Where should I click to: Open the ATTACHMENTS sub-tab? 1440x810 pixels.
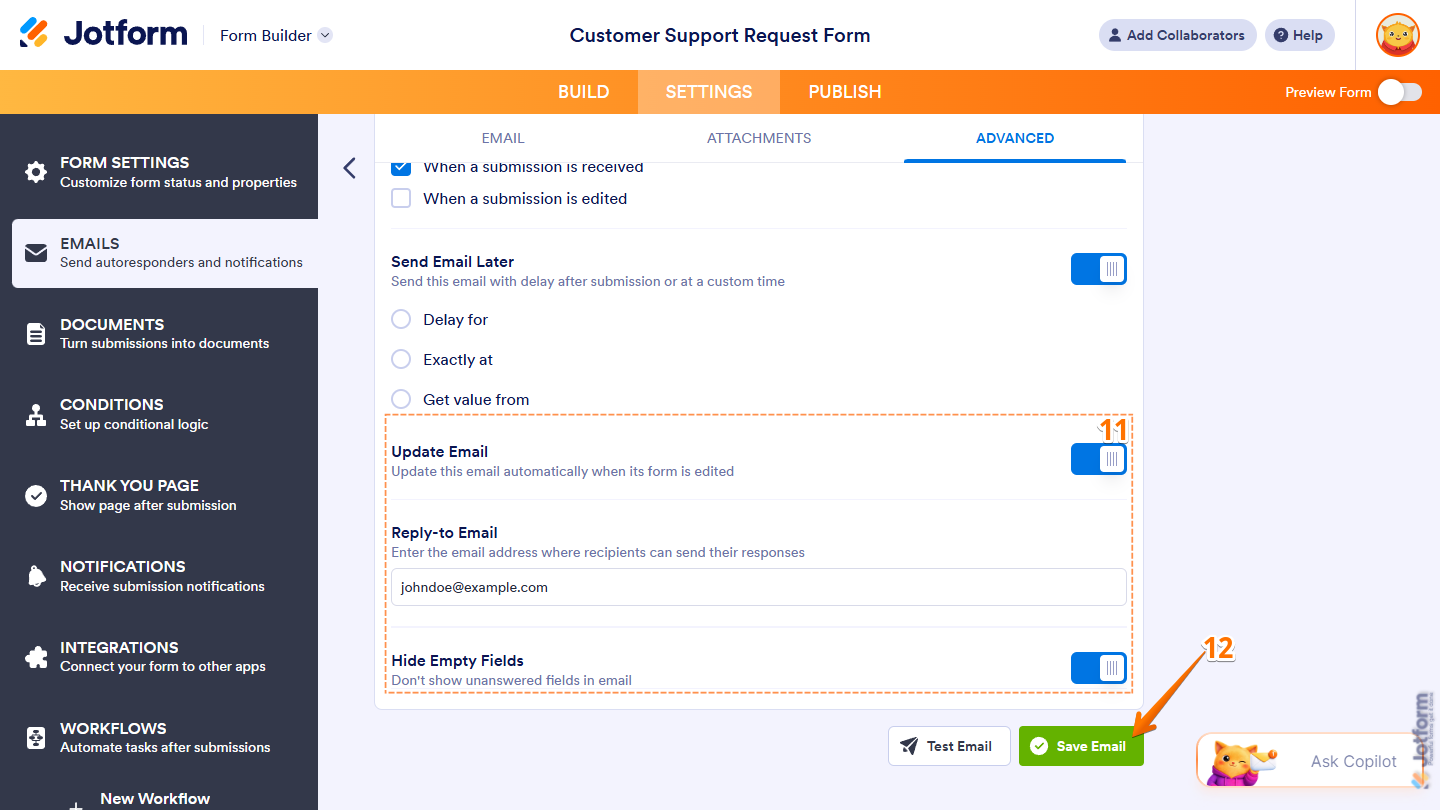[x=759, y=138]
